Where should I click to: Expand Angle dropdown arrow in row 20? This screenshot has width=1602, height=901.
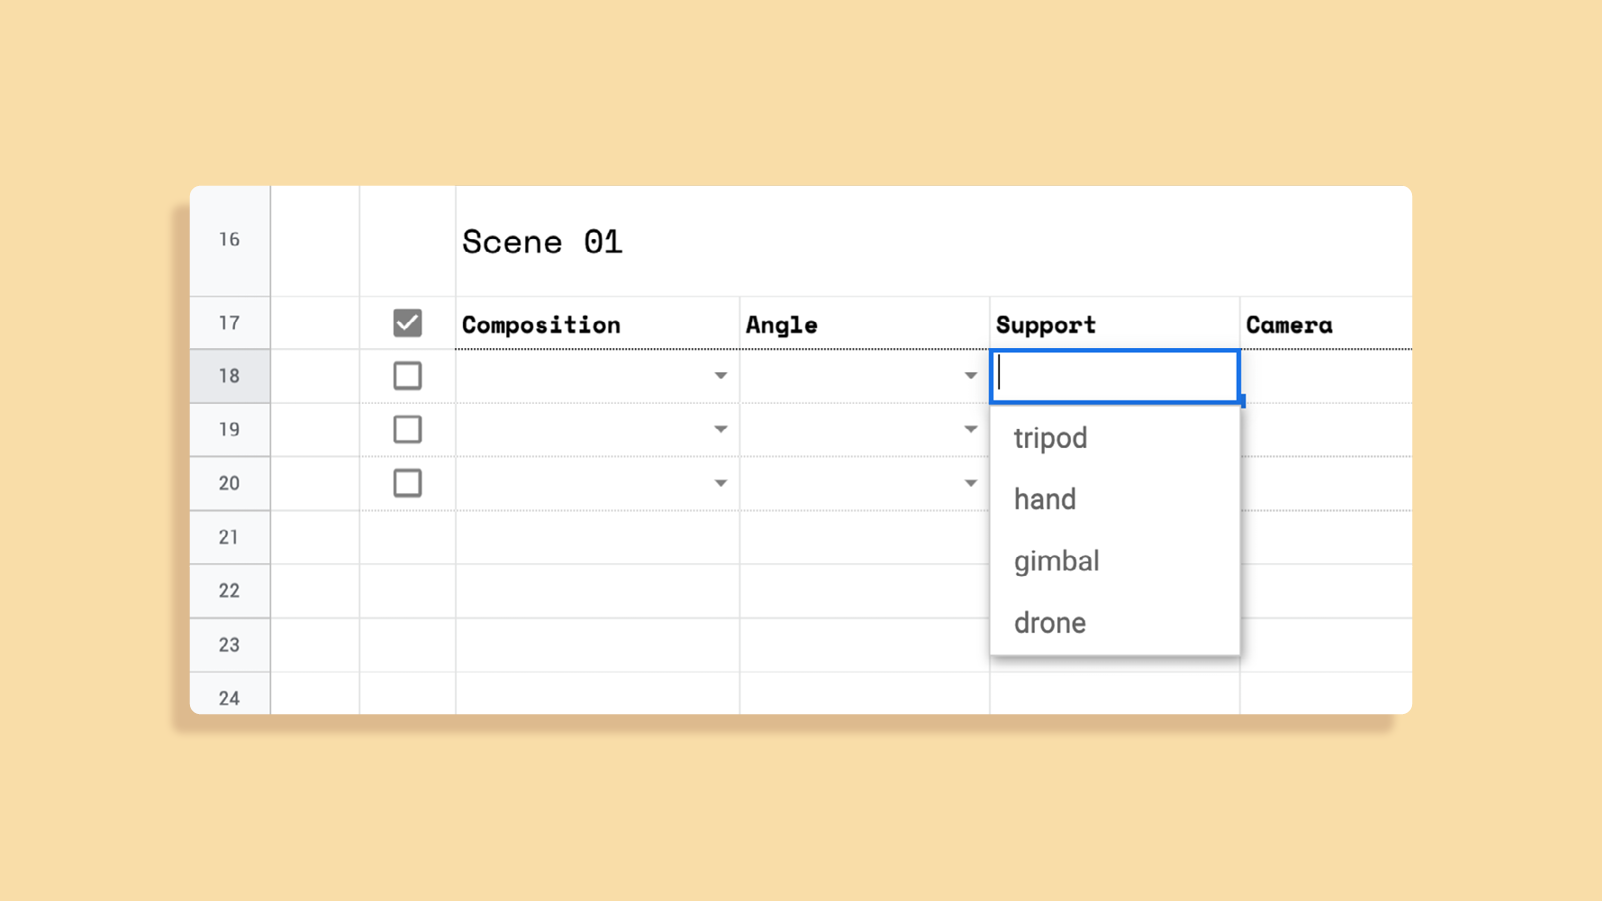[x=970, y=483]
